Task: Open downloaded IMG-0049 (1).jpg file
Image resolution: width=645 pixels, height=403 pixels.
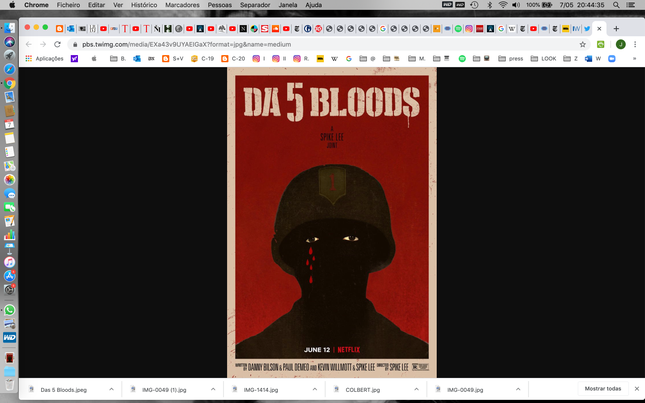Action: (163, 390)
